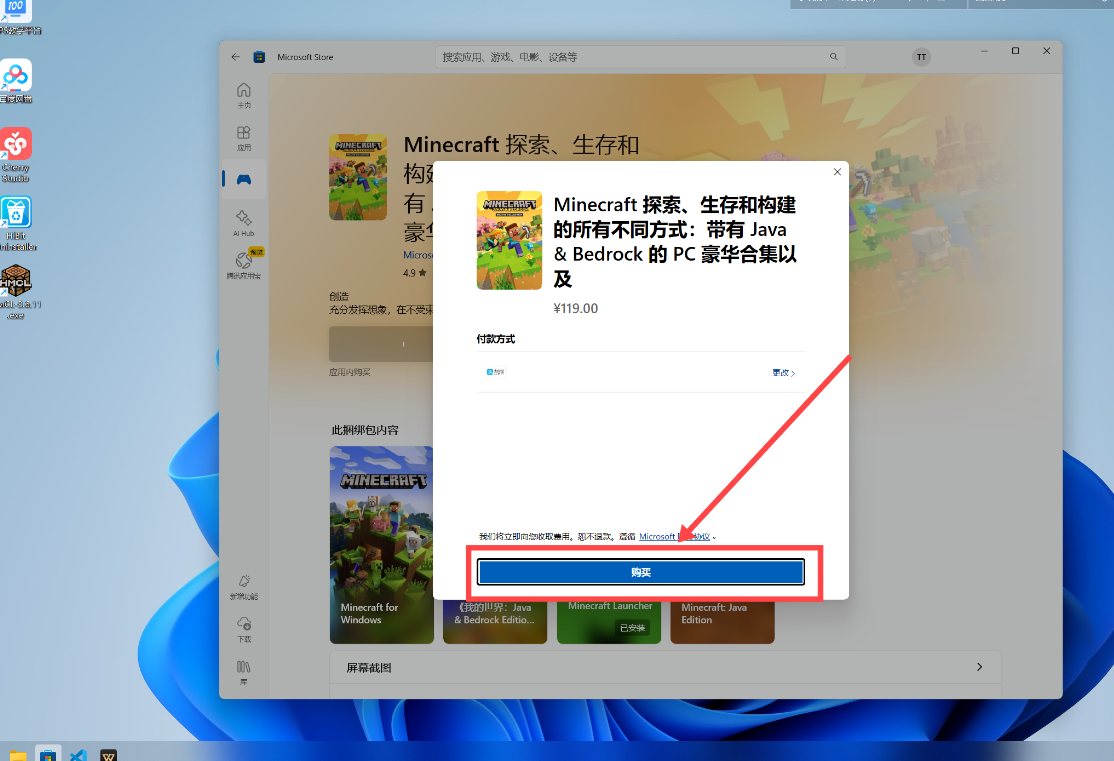This screenshot has width=1114, height=761.
Task: Open the AI Hub sidebar tab
Action: tap(244, 222)
